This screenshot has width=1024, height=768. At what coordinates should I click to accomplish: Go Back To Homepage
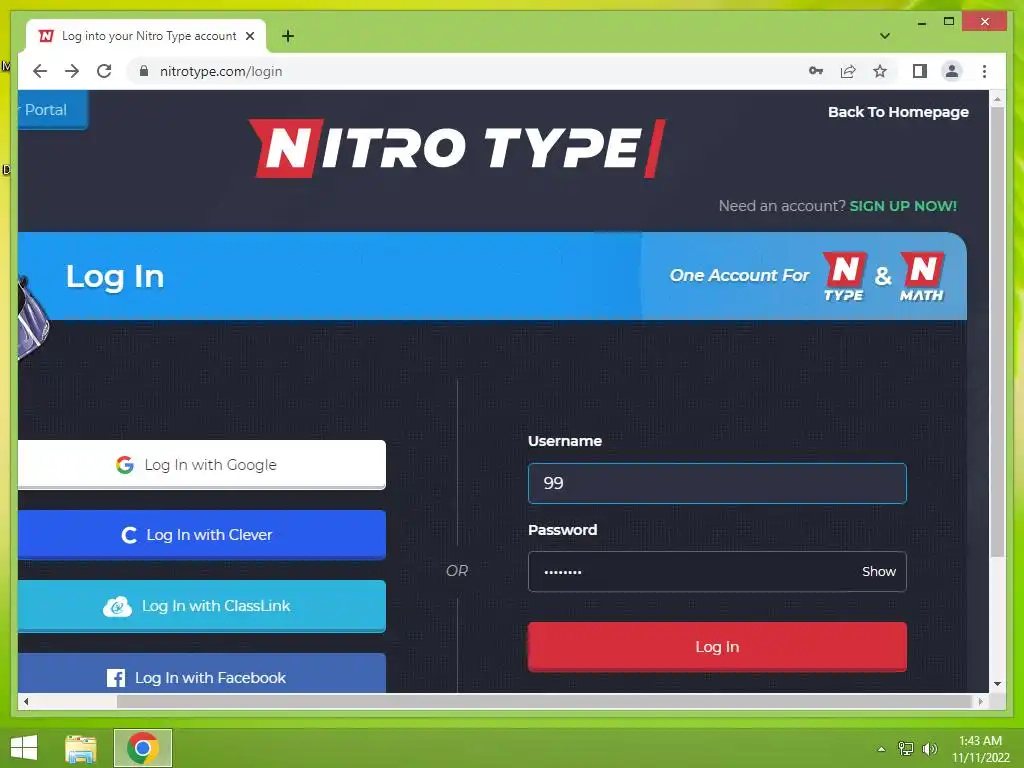(x=898, y=112)
